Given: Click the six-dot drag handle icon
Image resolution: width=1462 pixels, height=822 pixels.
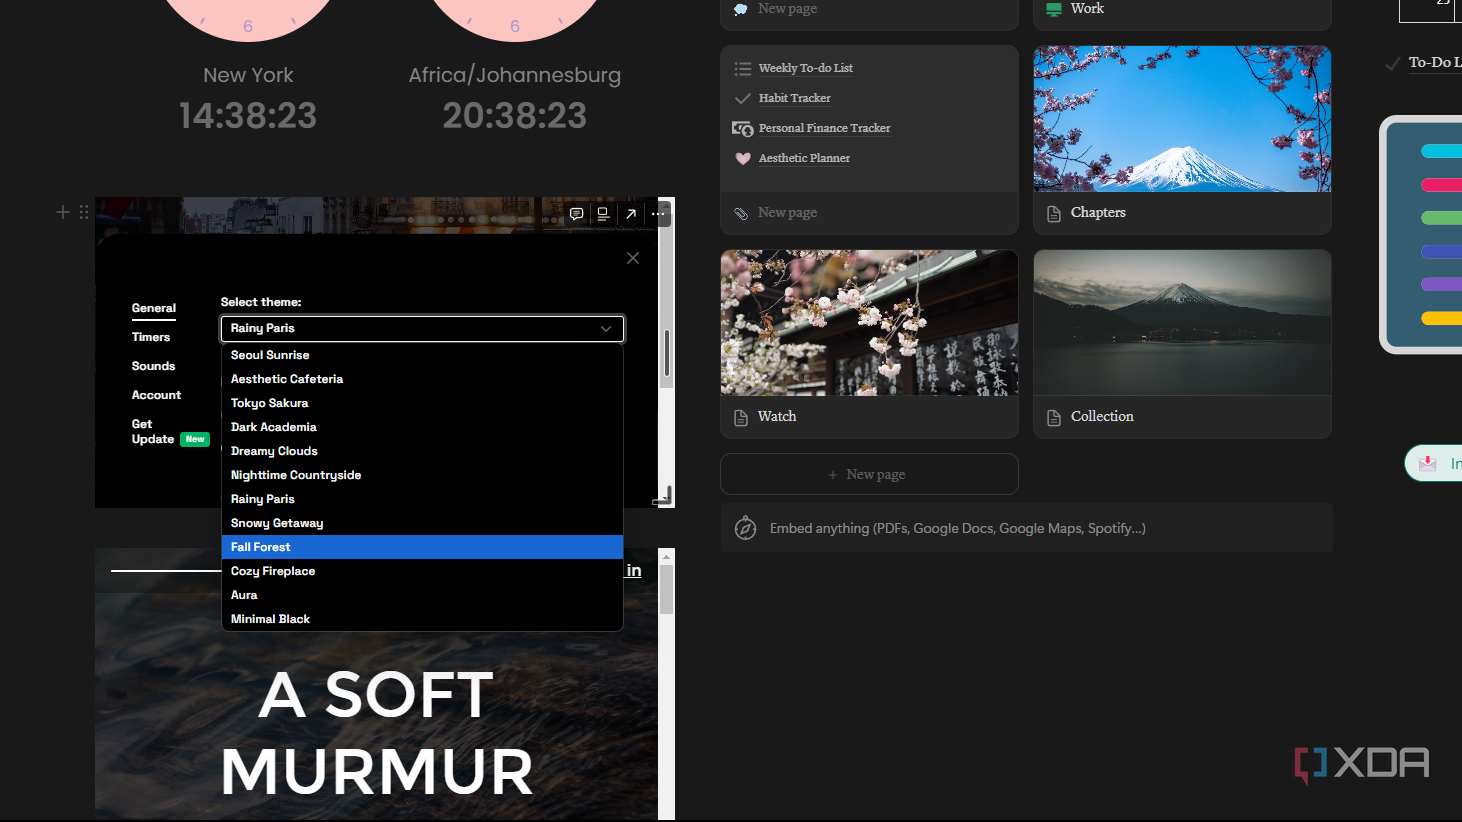Looking at the screenshot, I should [84, 212].
